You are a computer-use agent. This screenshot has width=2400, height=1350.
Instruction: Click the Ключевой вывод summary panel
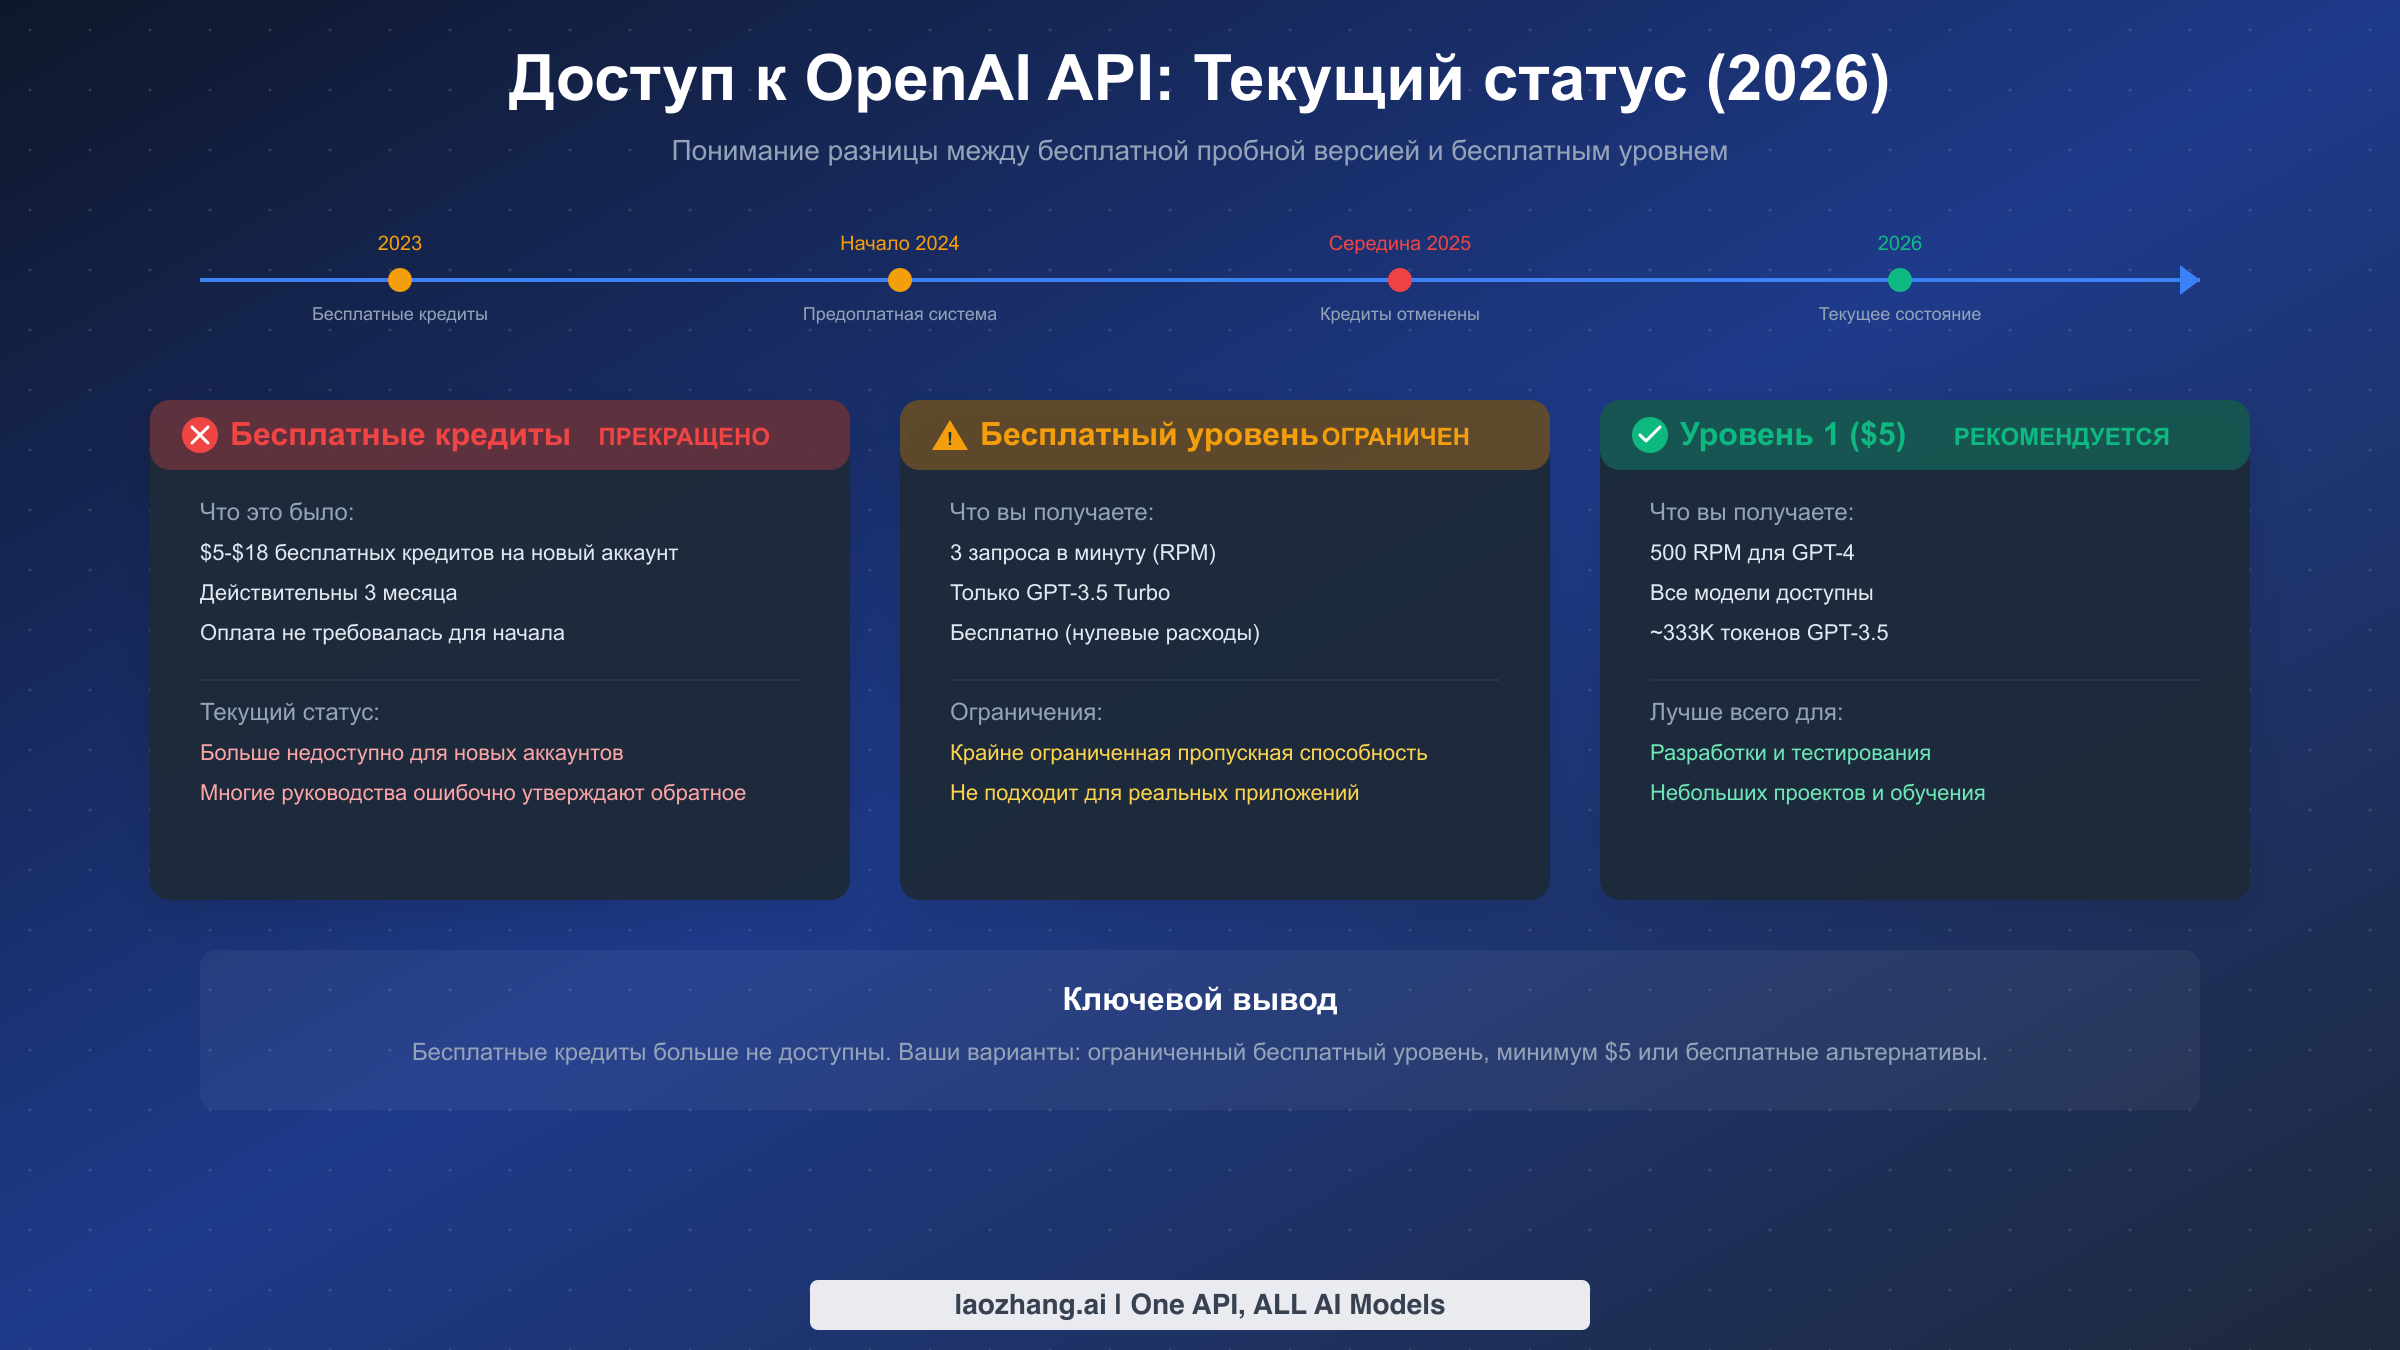pos(1199,1028)
